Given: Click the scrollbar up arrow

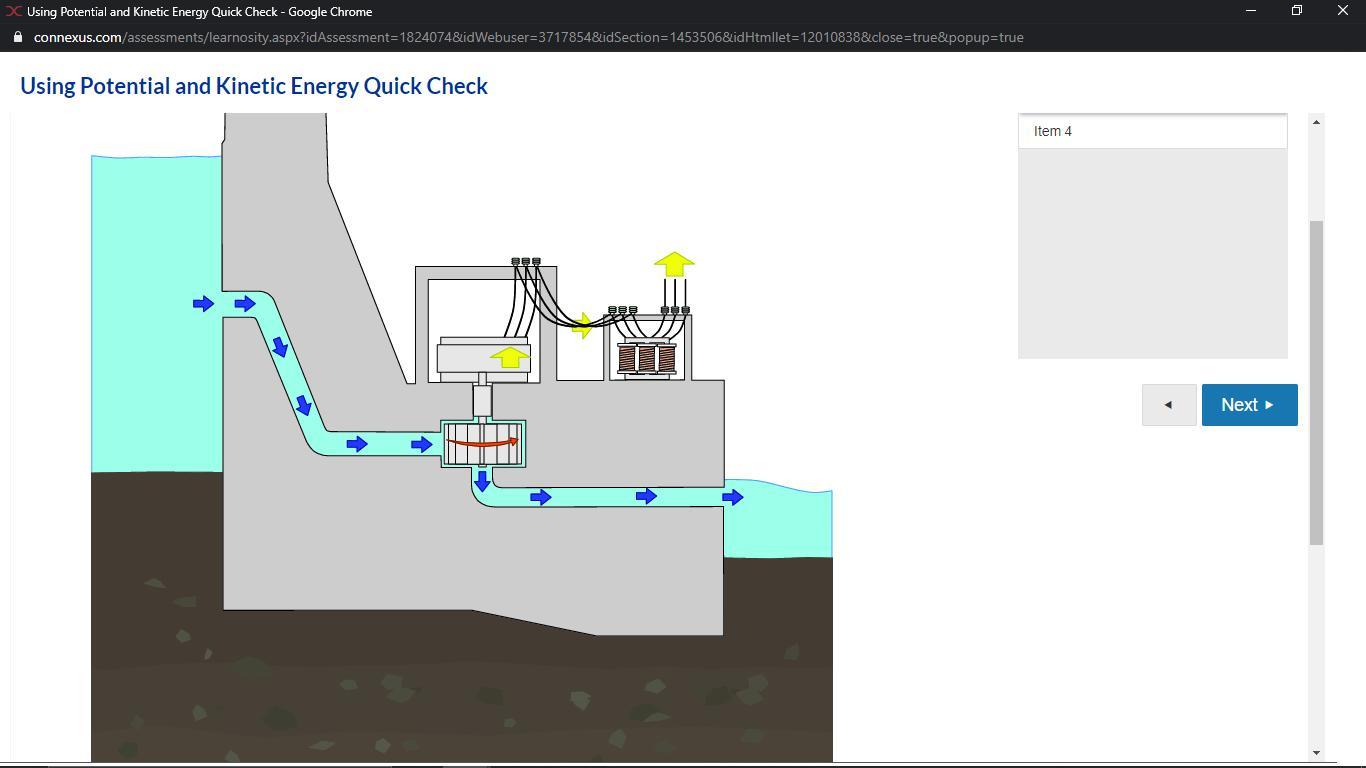Looking at the screenshot, I should [1316, 122].
